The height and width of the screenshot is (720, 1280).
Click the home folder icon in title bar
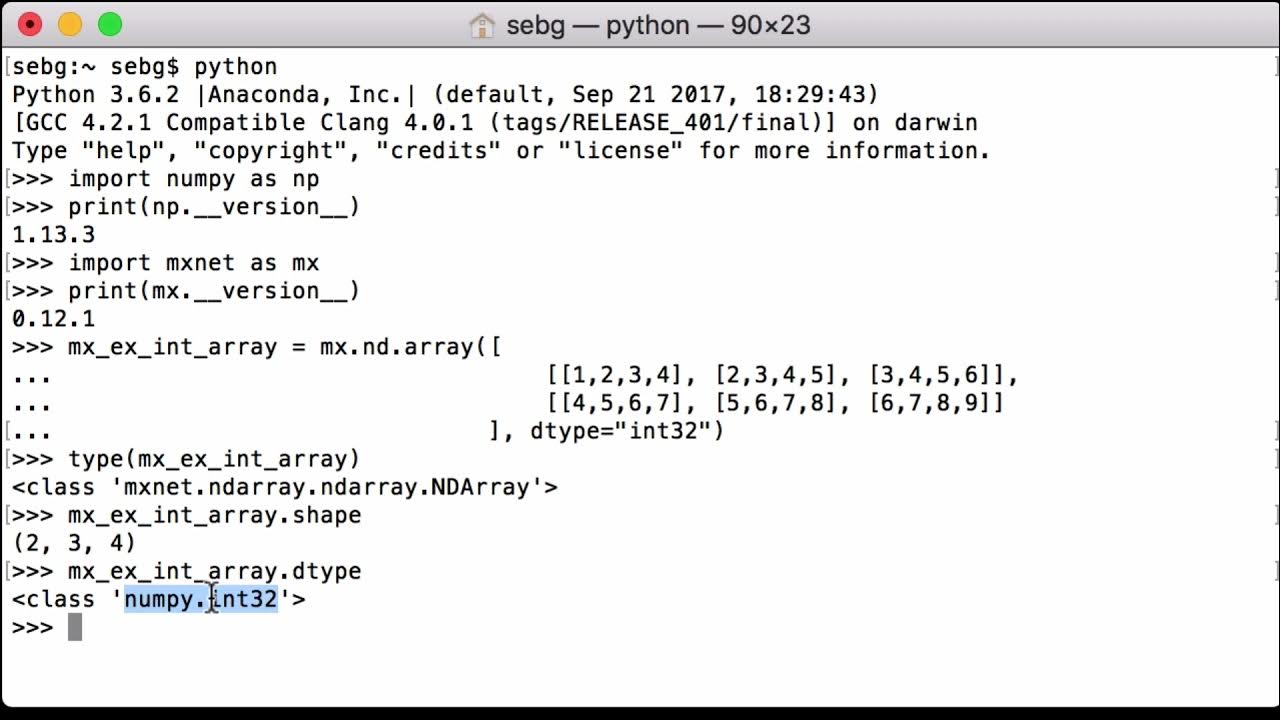[x=482, y=26]
